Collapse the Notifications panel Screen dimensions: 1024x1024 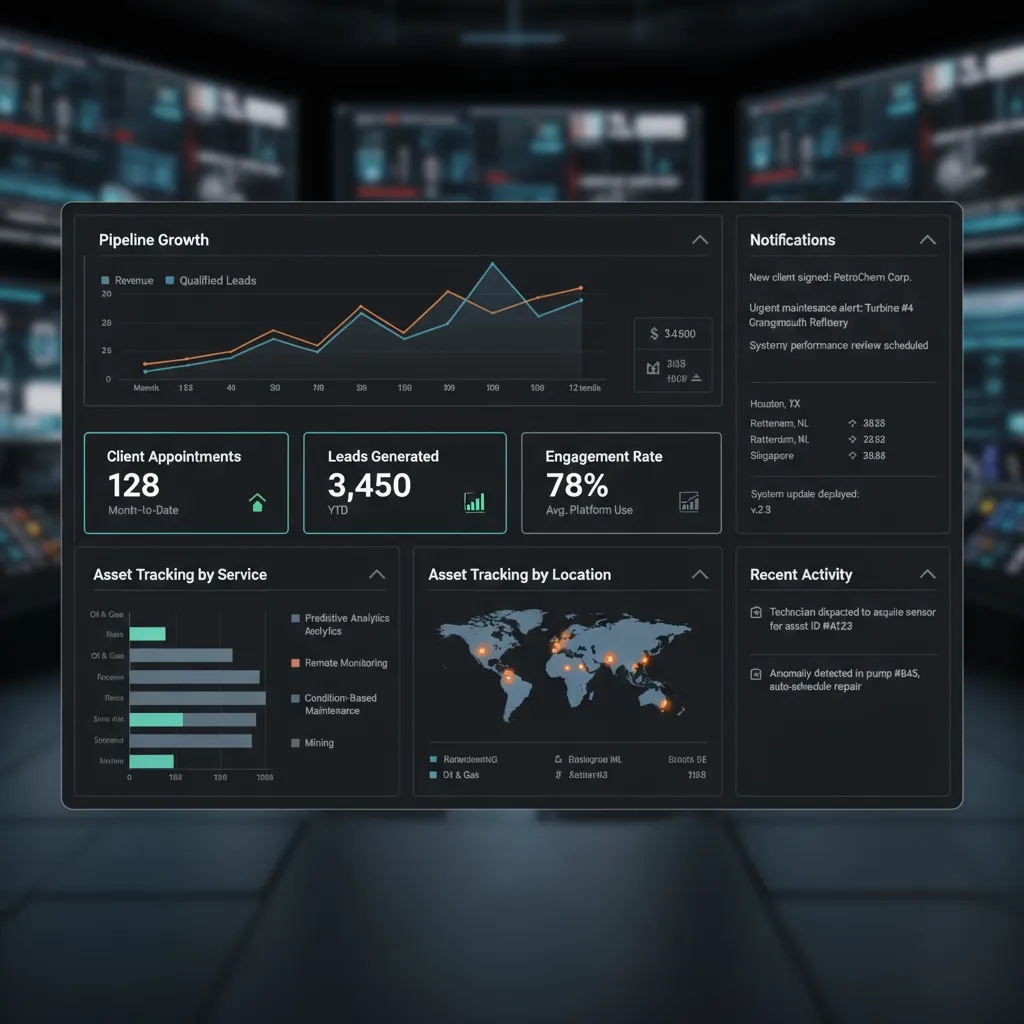[928, 240]
